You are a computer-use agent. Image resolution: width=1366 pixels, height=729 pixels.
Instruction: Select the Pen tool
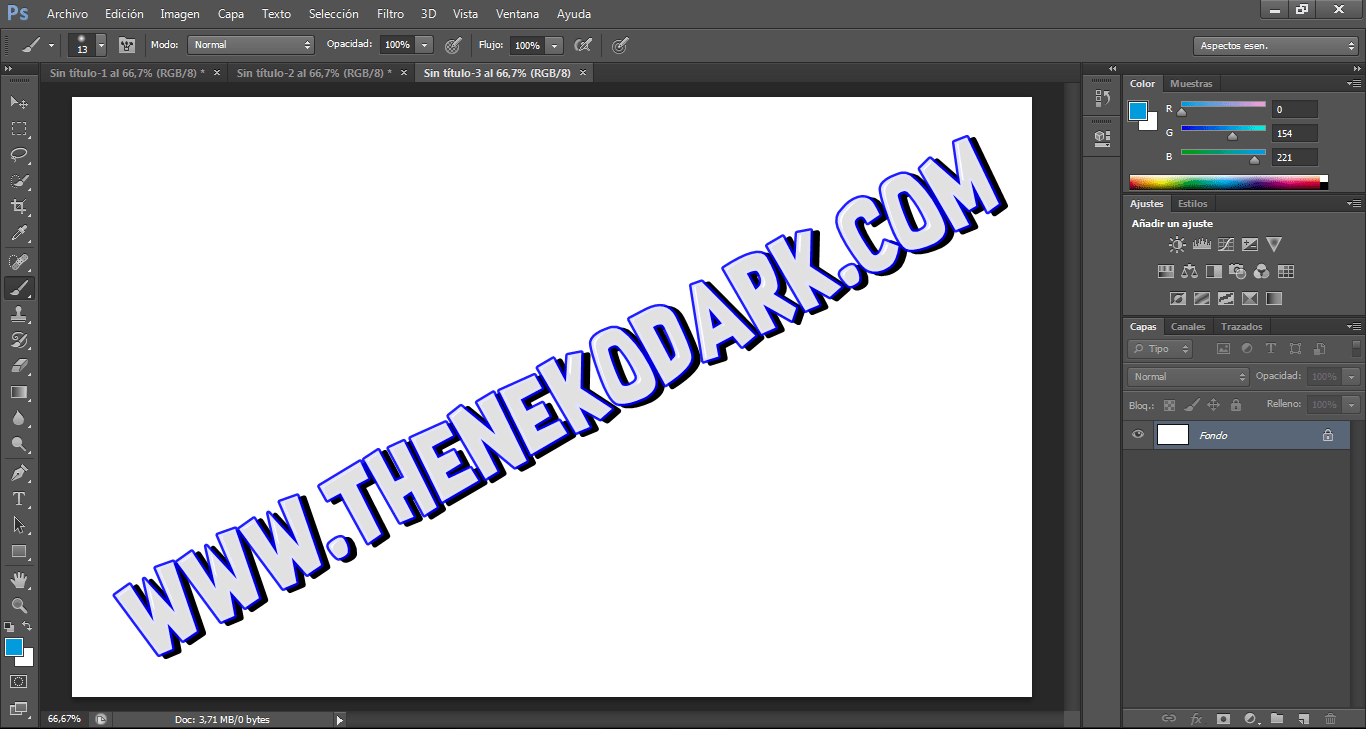(19, 472)
